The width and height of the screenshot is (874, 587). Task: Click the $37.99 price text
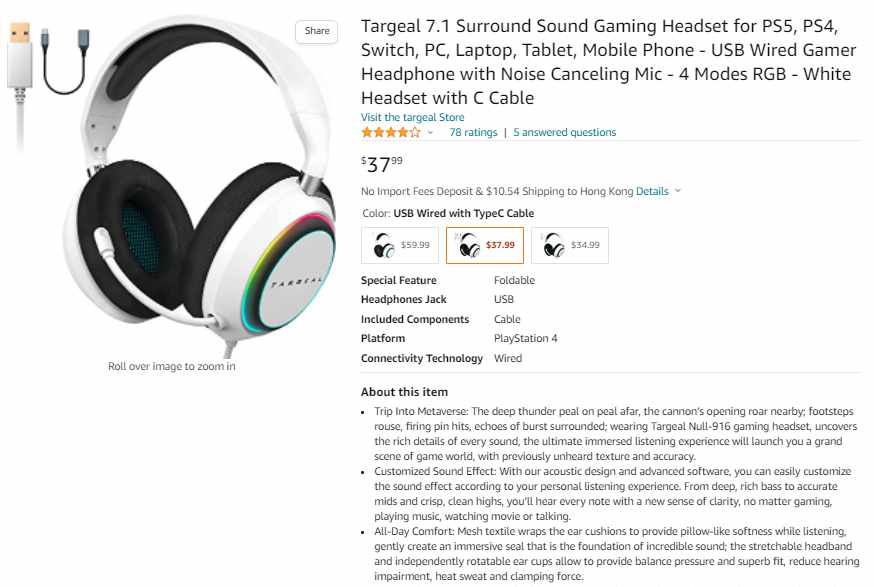click(382, 164)
